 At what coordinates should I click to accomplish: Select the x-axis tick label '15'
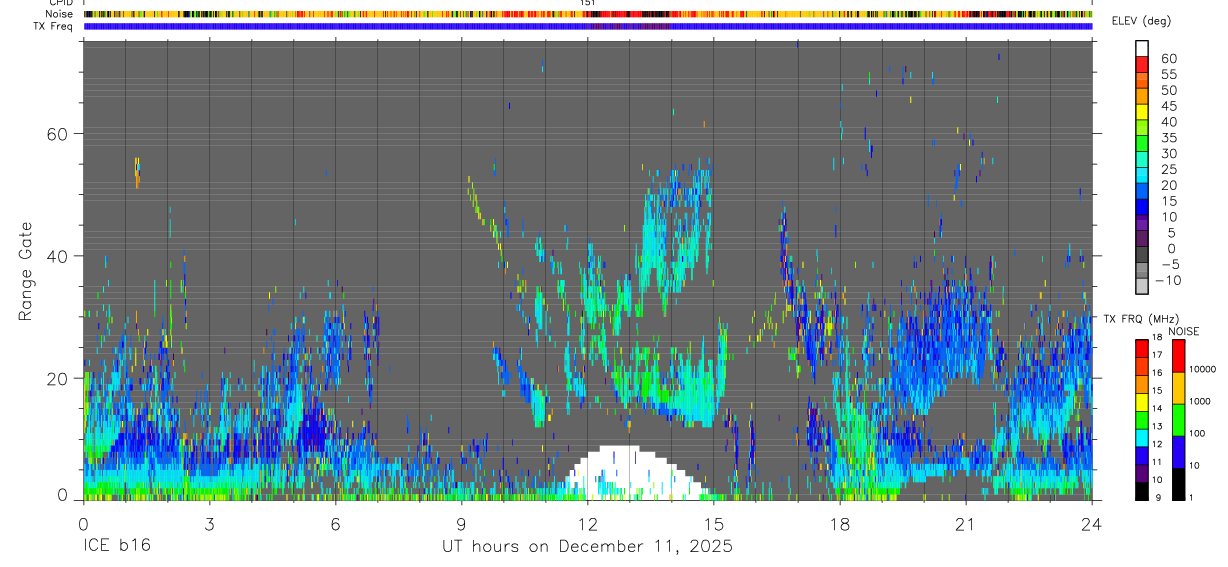(x=714, y=525)
